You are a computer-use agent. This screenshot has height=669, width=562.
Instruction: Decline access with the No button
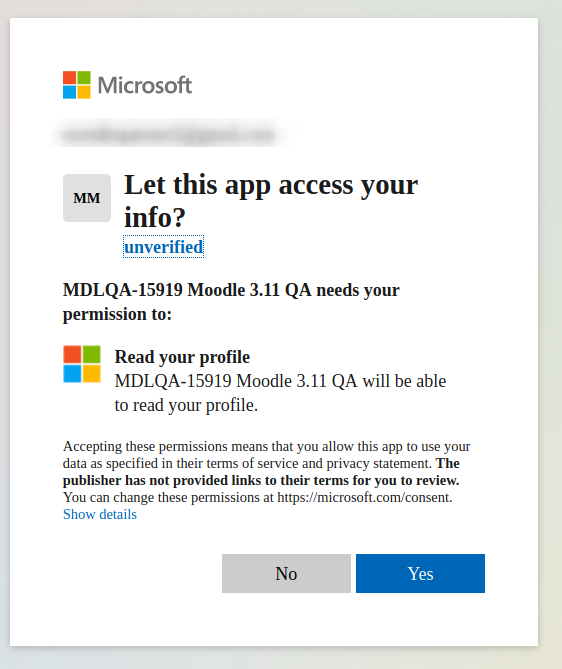286,573
